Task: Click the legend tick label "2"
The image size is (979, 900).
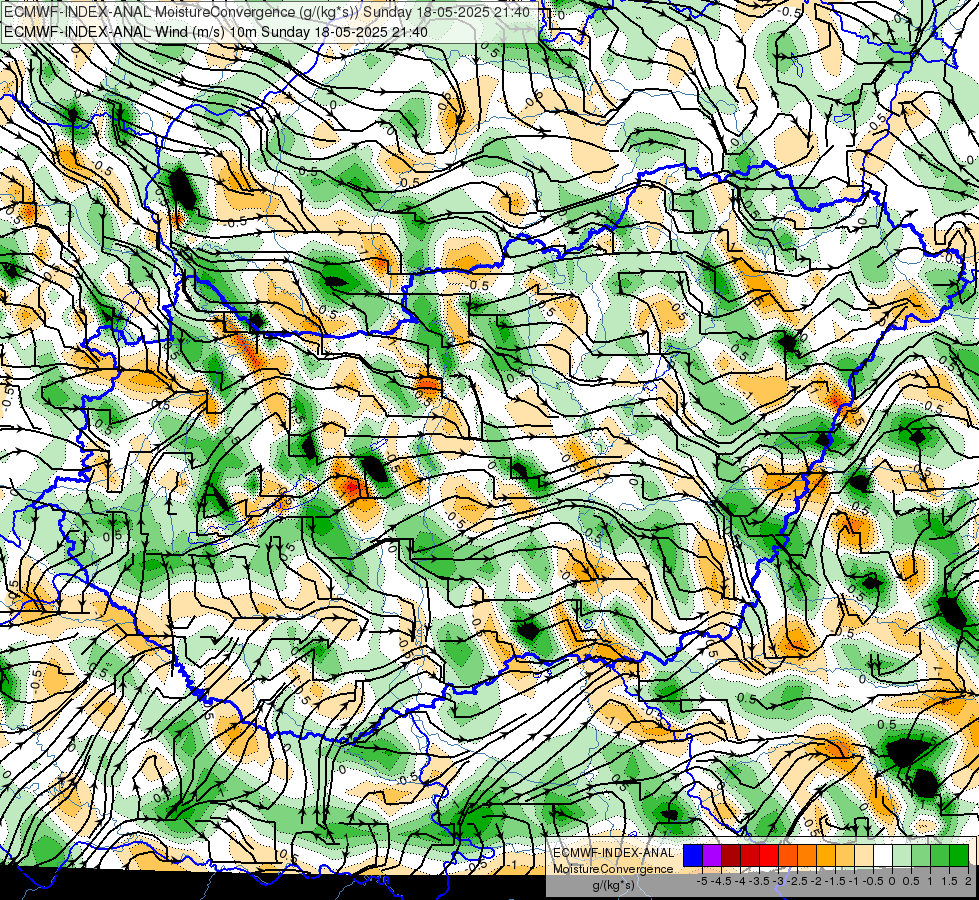Action: [968, 881]
